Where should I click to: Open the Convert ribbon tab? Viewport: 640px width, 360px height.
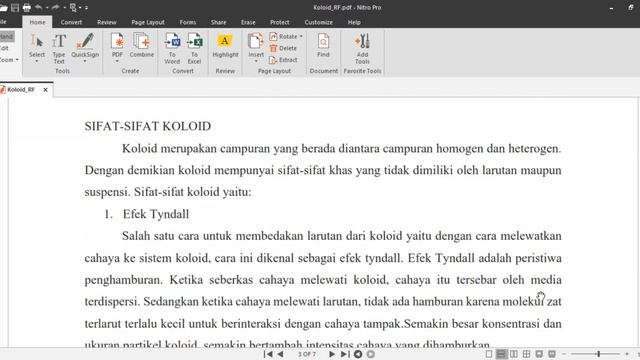coord(71,22)
